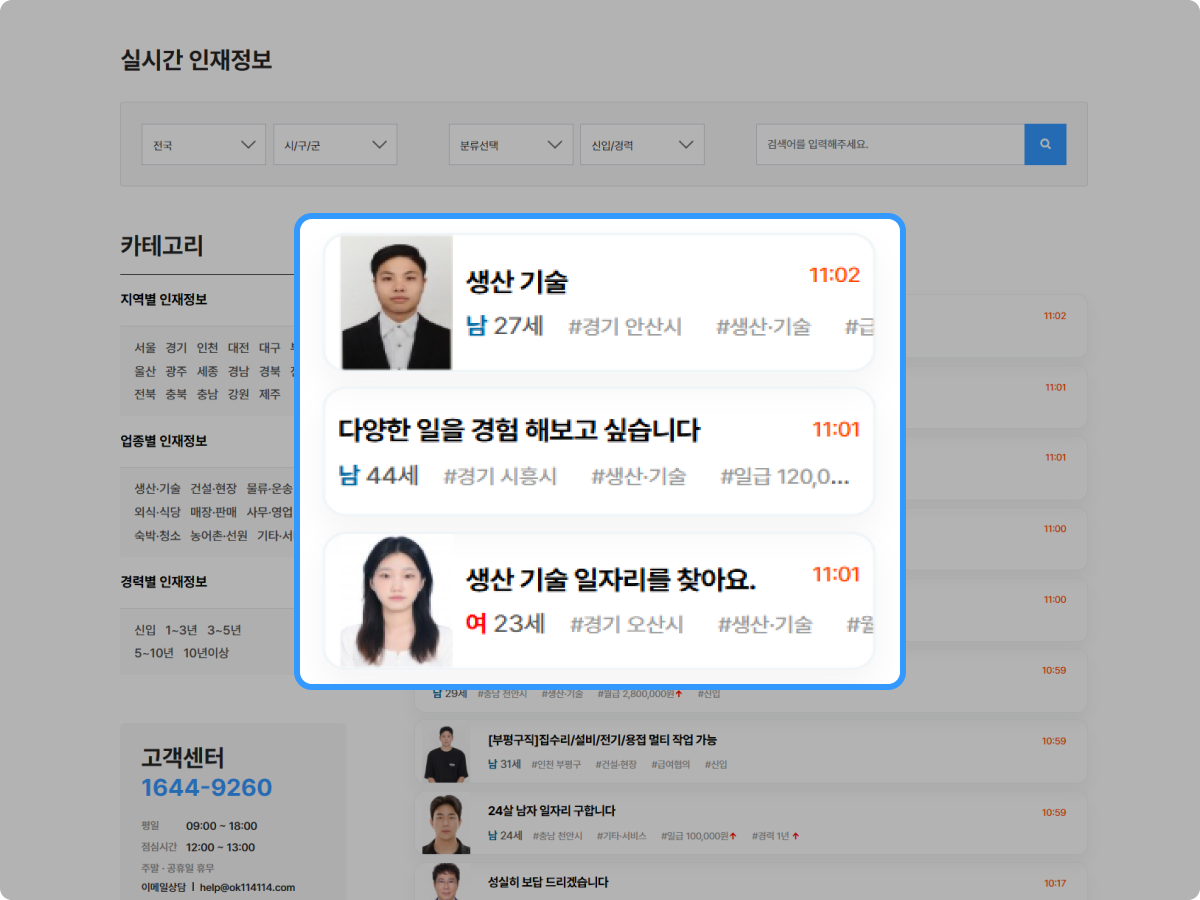
Task: Open the 다양한 일을 경험 해보고 싶습니다 listing
Action: pyautogui.click(x=519, y=431)
